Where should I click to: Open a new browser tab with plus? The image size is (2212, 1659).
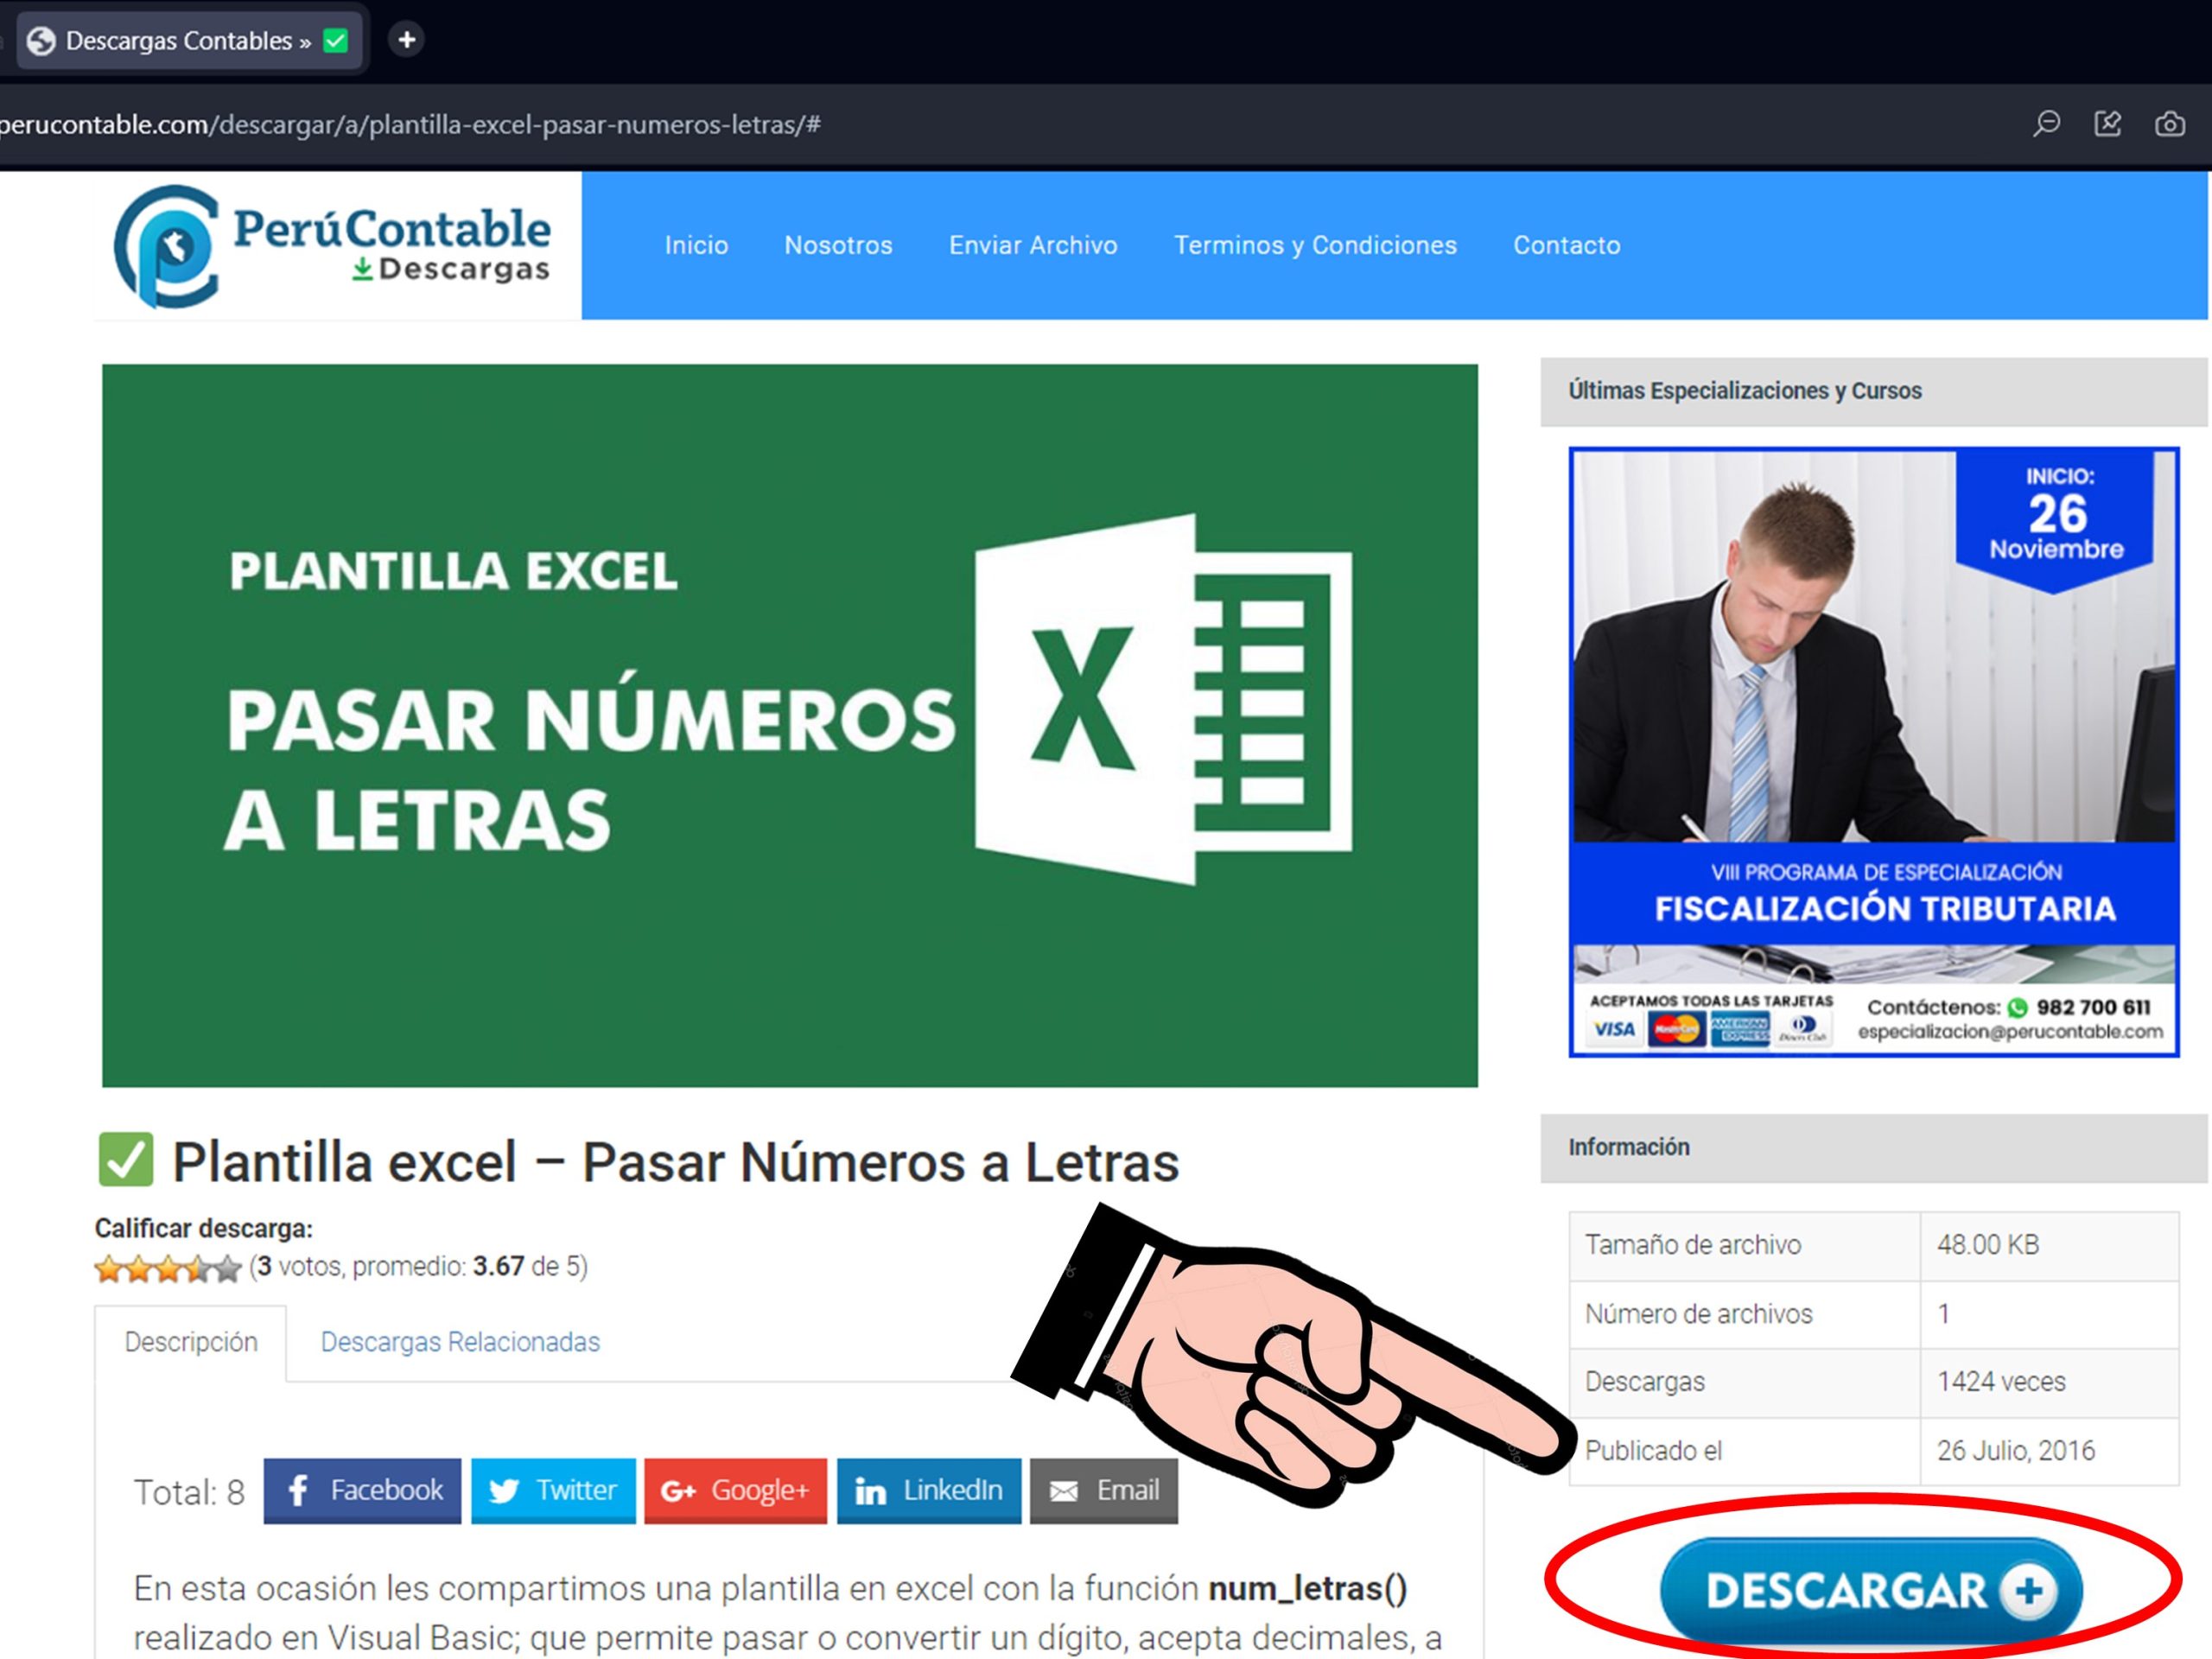tap(406, 40)
